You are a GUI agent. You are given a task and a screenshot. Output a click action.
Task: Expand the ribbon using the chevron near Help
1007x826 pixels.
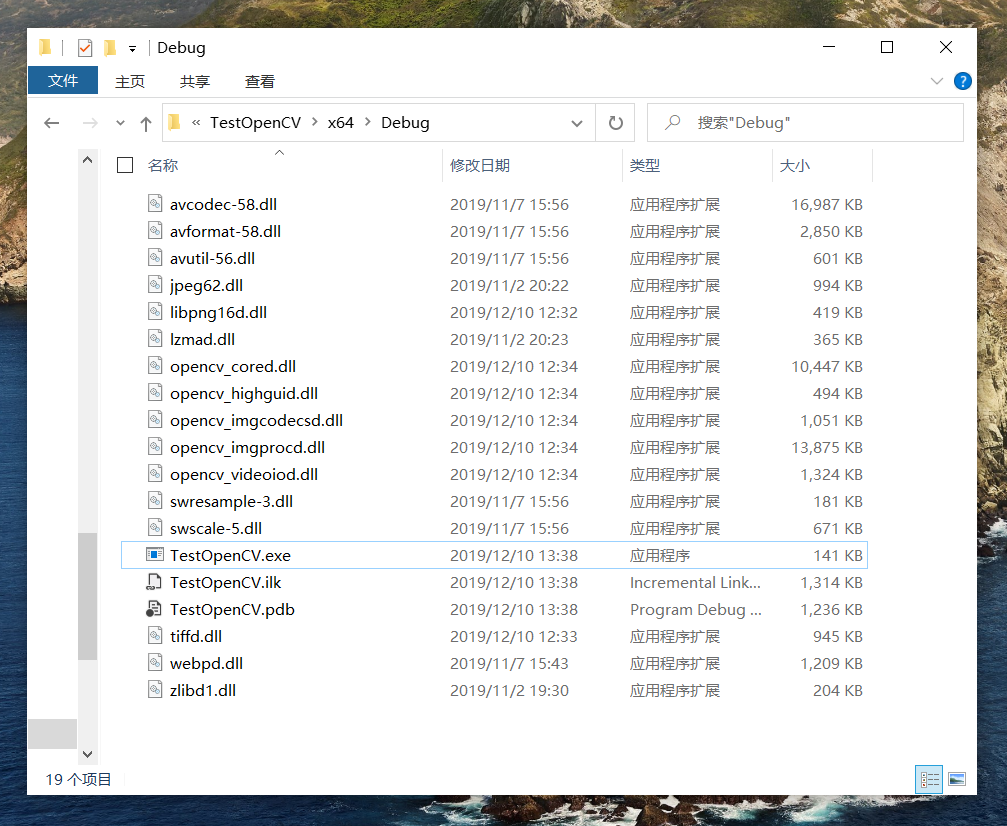[x=937, y=81]
